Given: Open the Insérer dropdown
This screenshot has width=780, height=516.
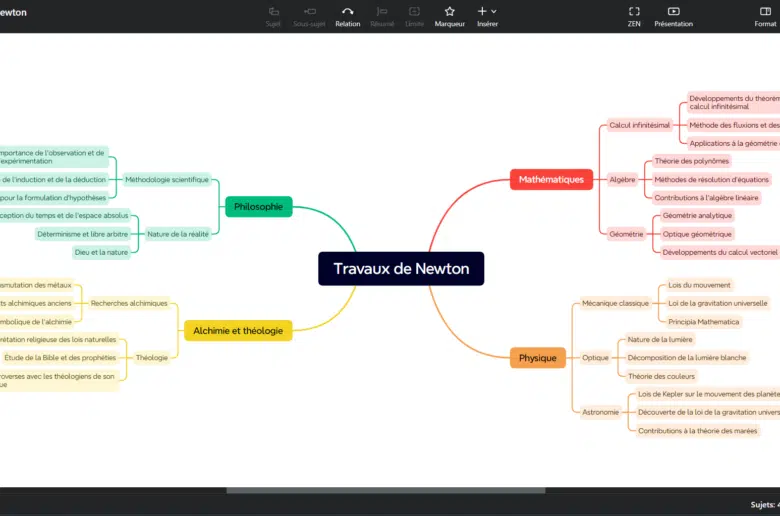Looking at the screenshot, I should click(x=487, y=15).
